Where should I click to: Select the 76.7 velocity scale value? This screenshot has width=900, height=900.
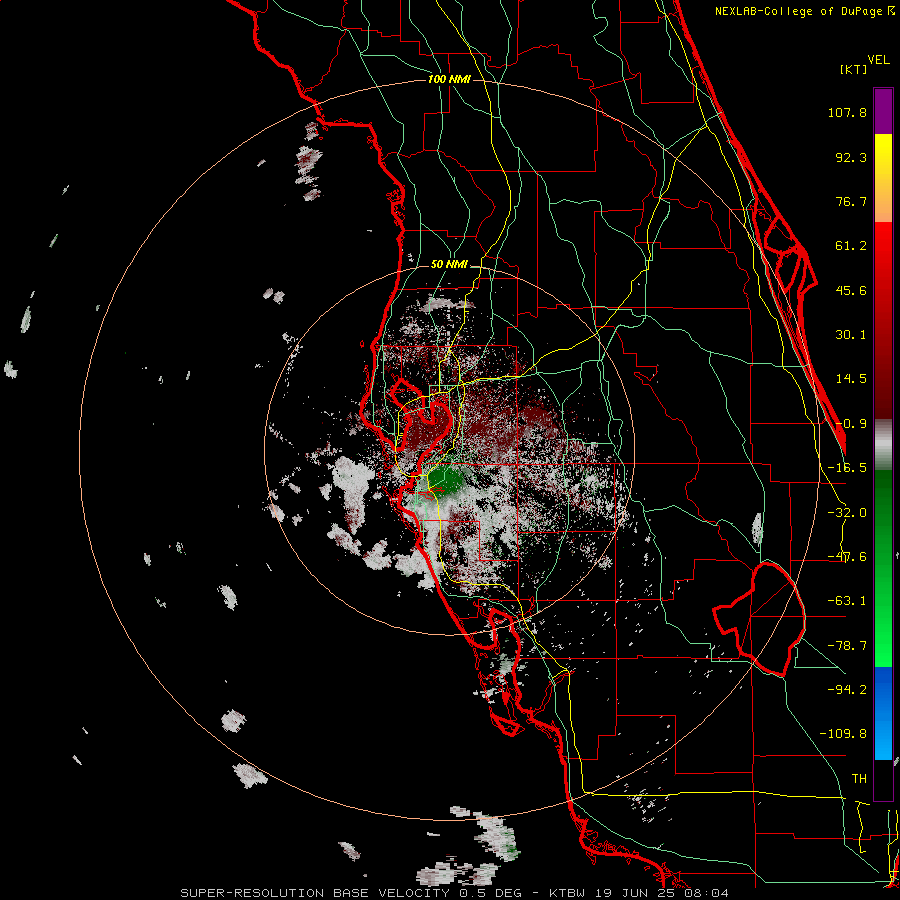(x=851, y=201)
